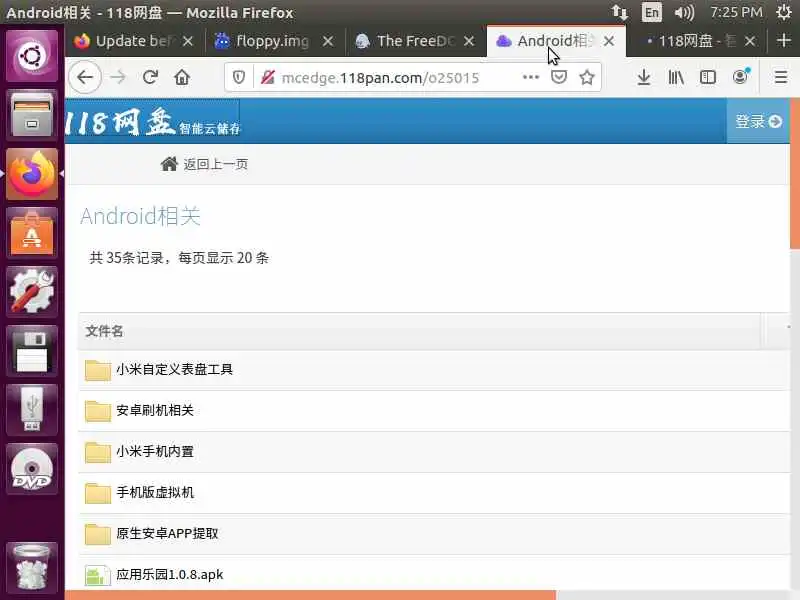Viewport: 800px width, 600px height.
Task: Open folder 安卓刷机相关
Action: pos(155,411)
